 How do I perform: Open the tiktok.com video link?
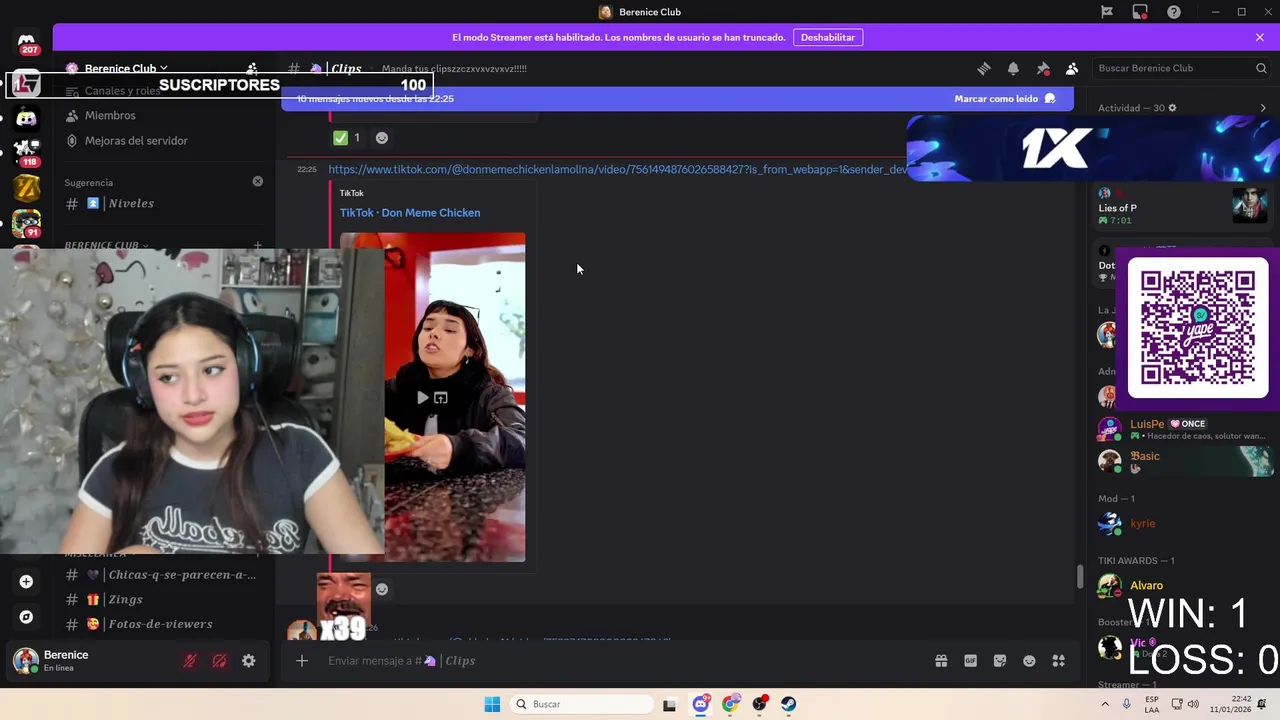pyautogui.click(x=617, y=170)
